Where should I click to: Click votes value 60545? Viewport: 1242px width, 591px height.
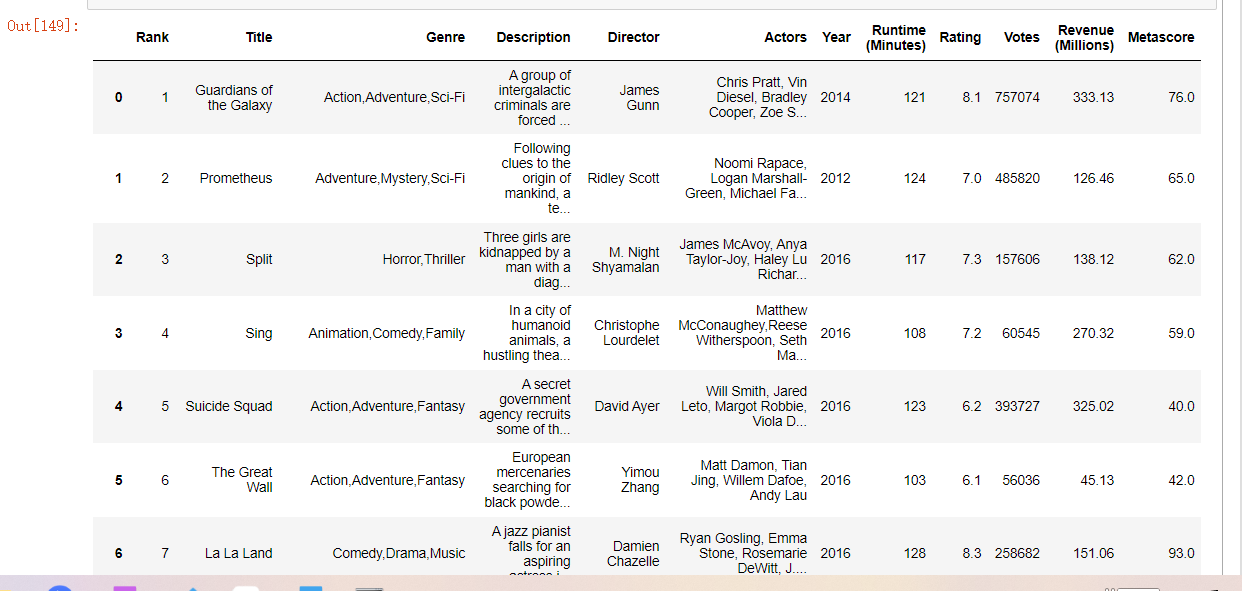click(1021, 333)
